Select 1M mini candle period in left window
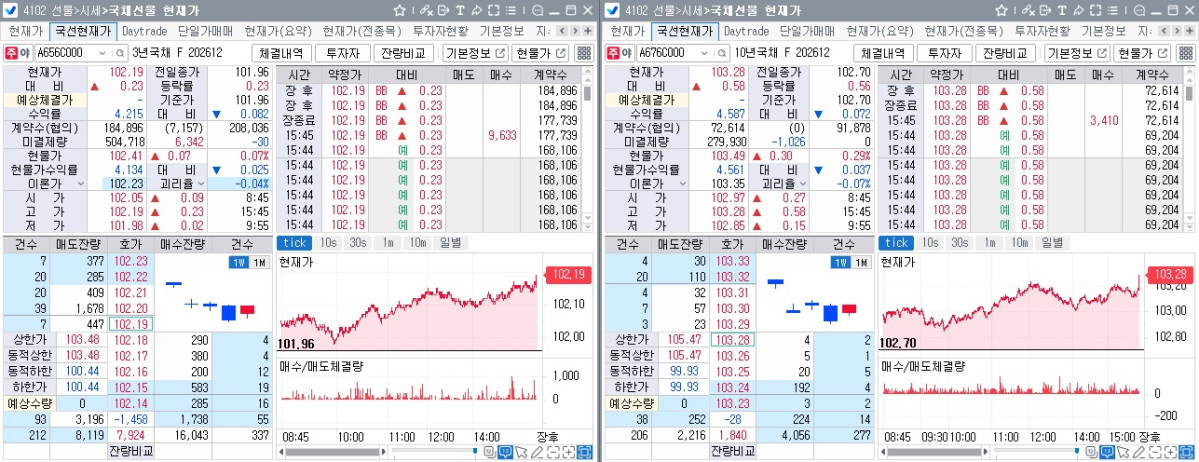 pyautogui.click(x=258, y=262)
